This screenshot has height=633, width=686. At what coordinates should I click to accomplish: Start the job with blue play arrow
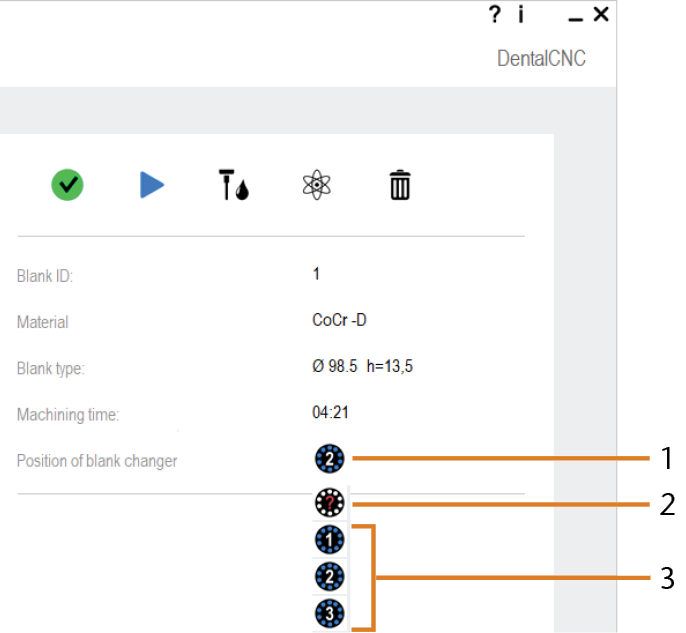(x=152, y=185)
